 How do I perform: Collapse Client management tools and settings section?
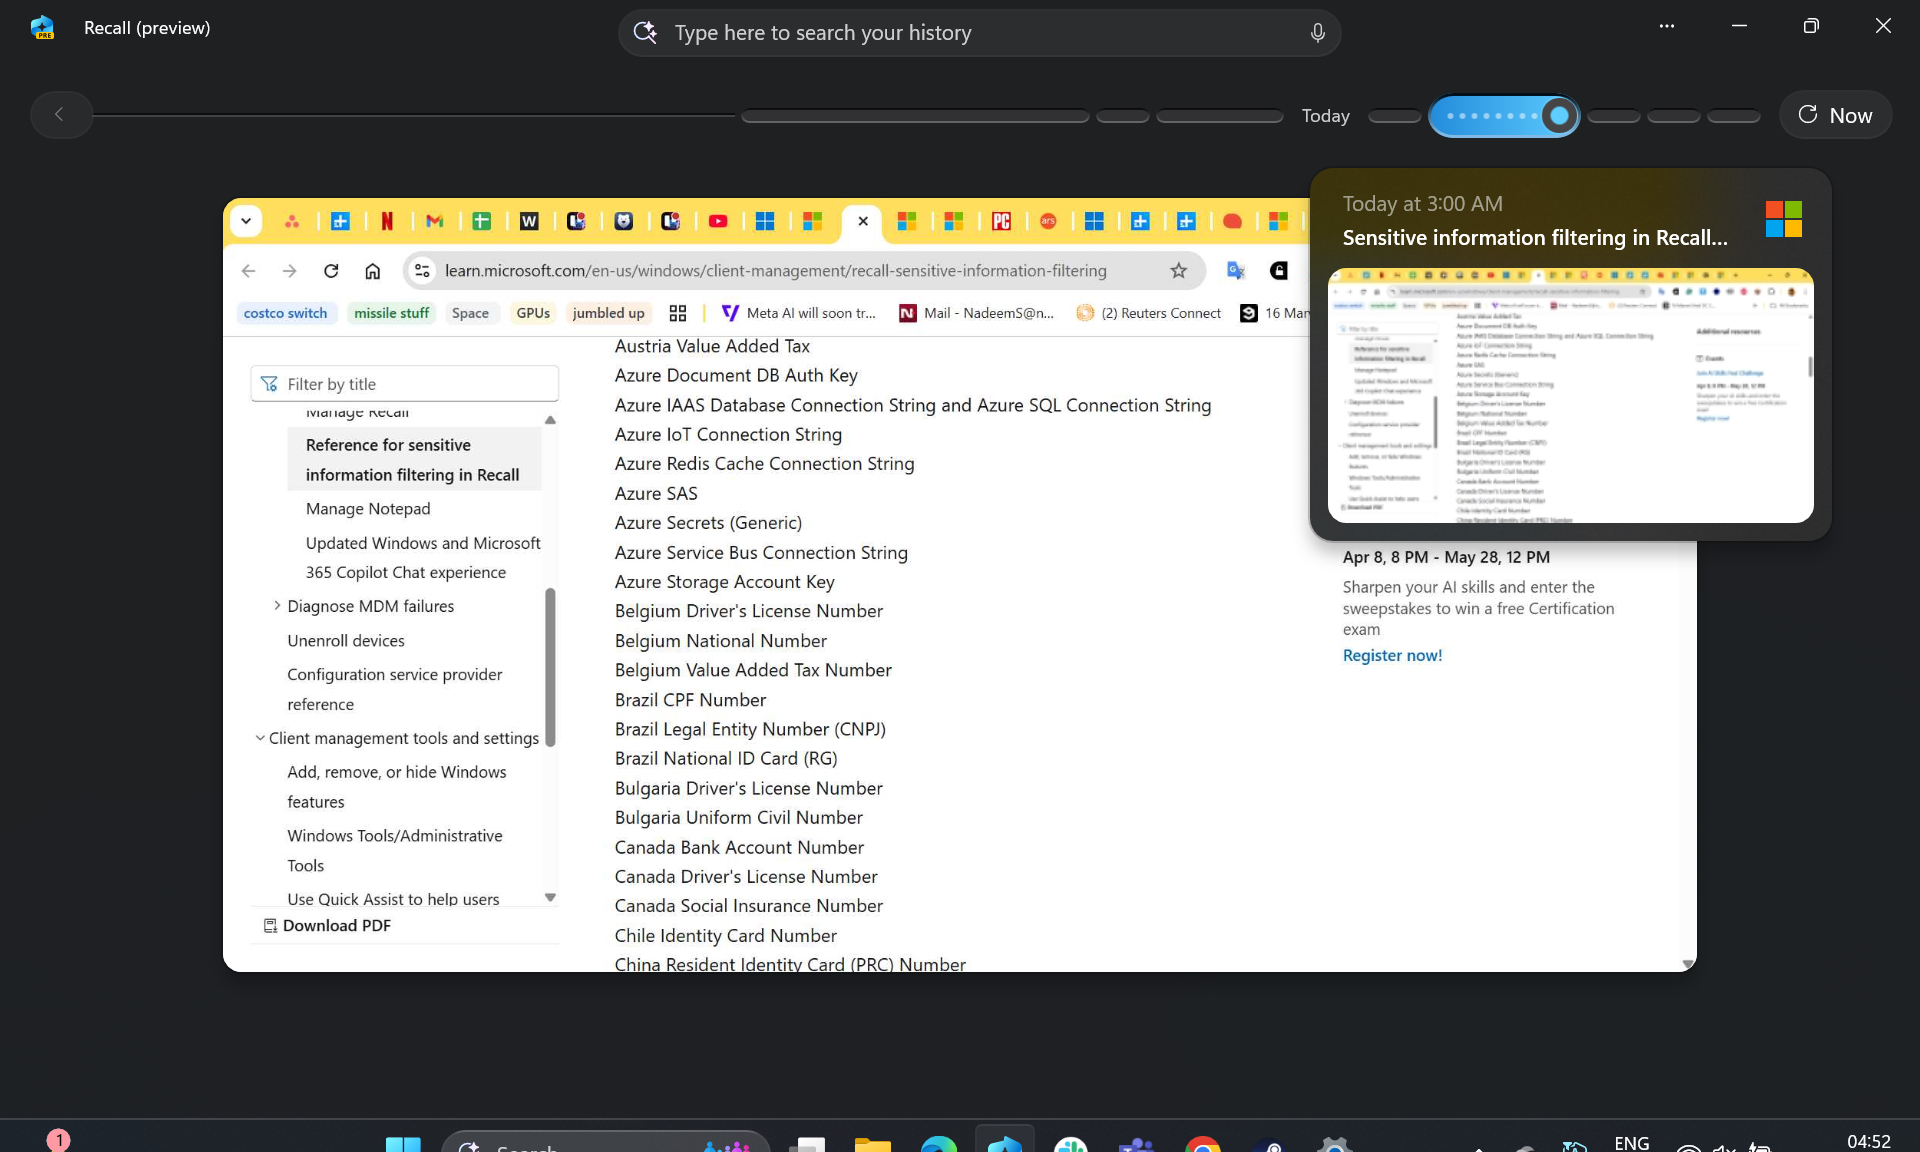[260, 738]
